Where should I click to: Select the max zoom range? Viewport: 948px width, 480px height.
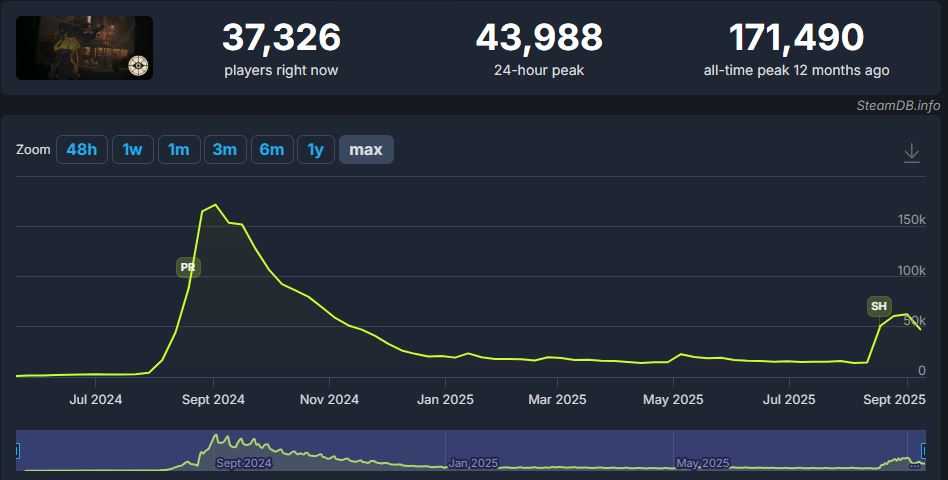(366, 149)
